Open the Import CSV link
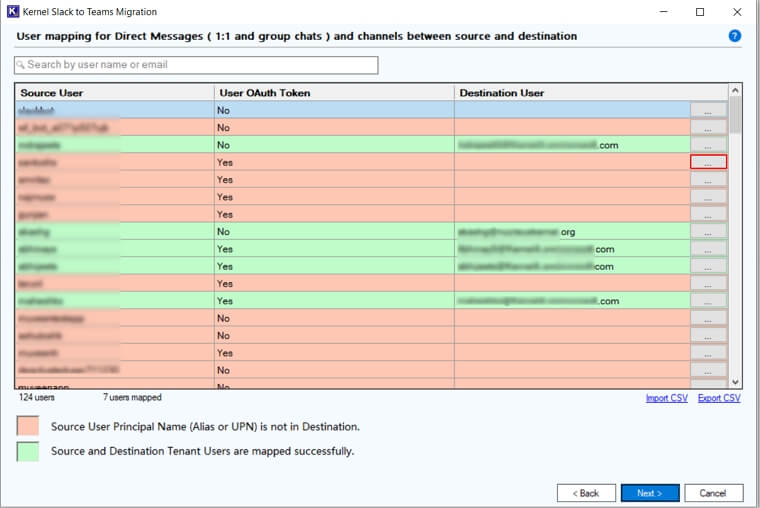The height and width of the screenshot is (508, 760). (666, 398)
